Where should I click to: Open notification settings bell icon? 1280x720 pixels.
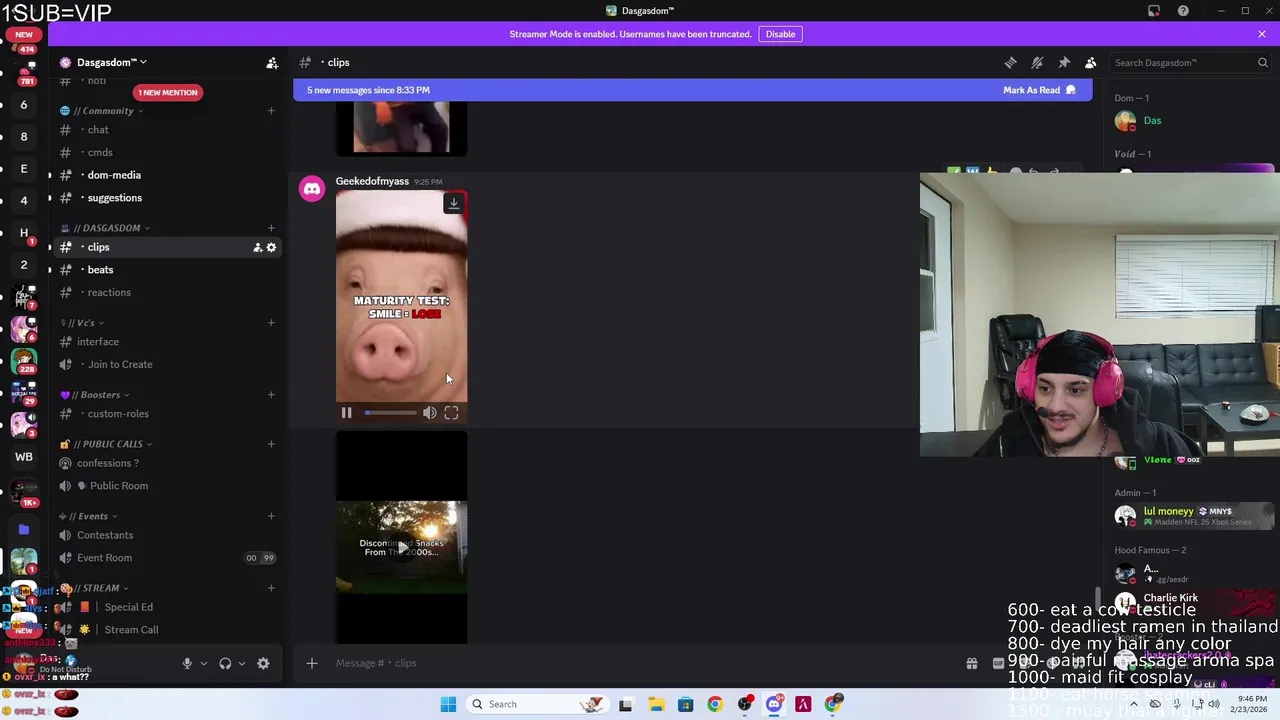[x=1037, y=63]
